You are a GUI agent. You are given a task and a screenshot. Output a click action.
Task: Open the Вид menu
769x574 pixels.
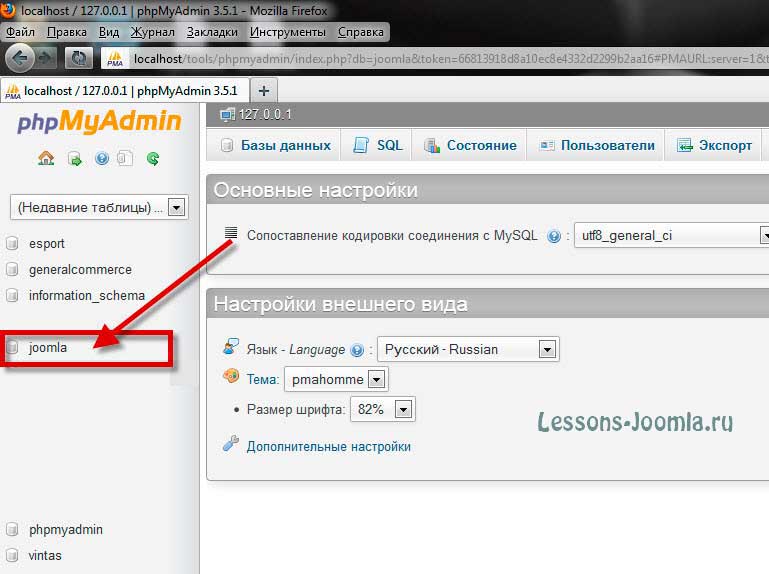(109, 32)
